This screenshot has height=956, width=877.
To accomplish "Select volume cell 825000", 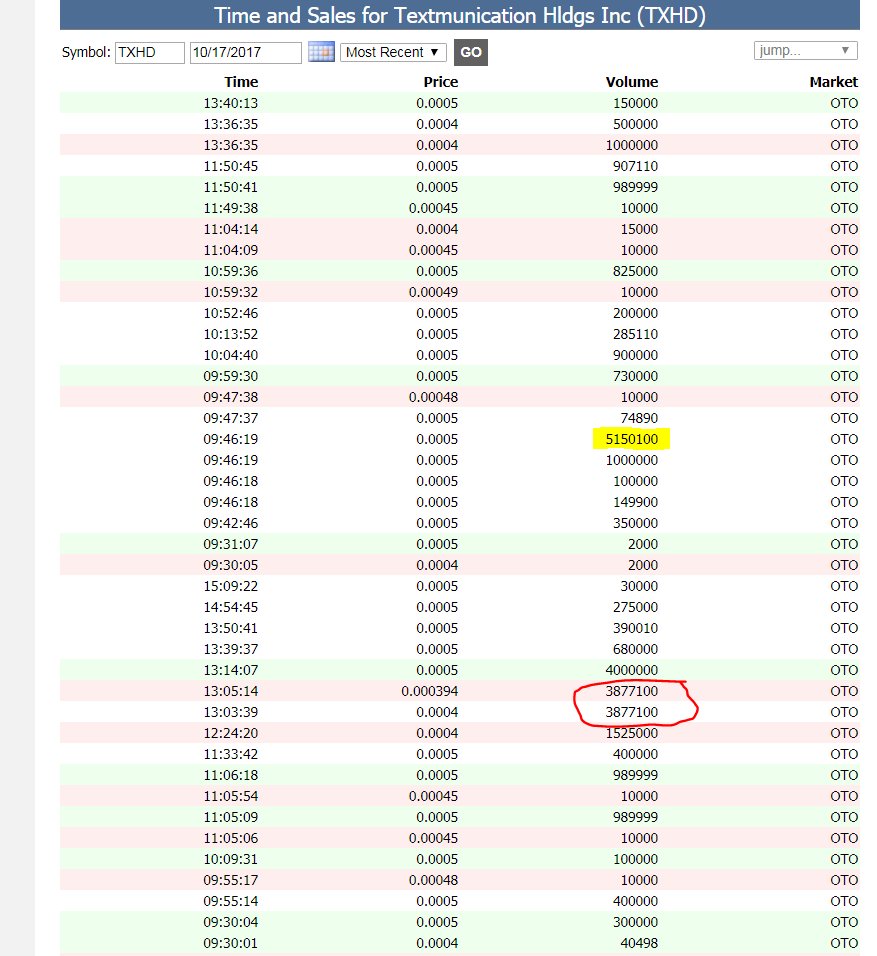I will (x=635, y=271).
